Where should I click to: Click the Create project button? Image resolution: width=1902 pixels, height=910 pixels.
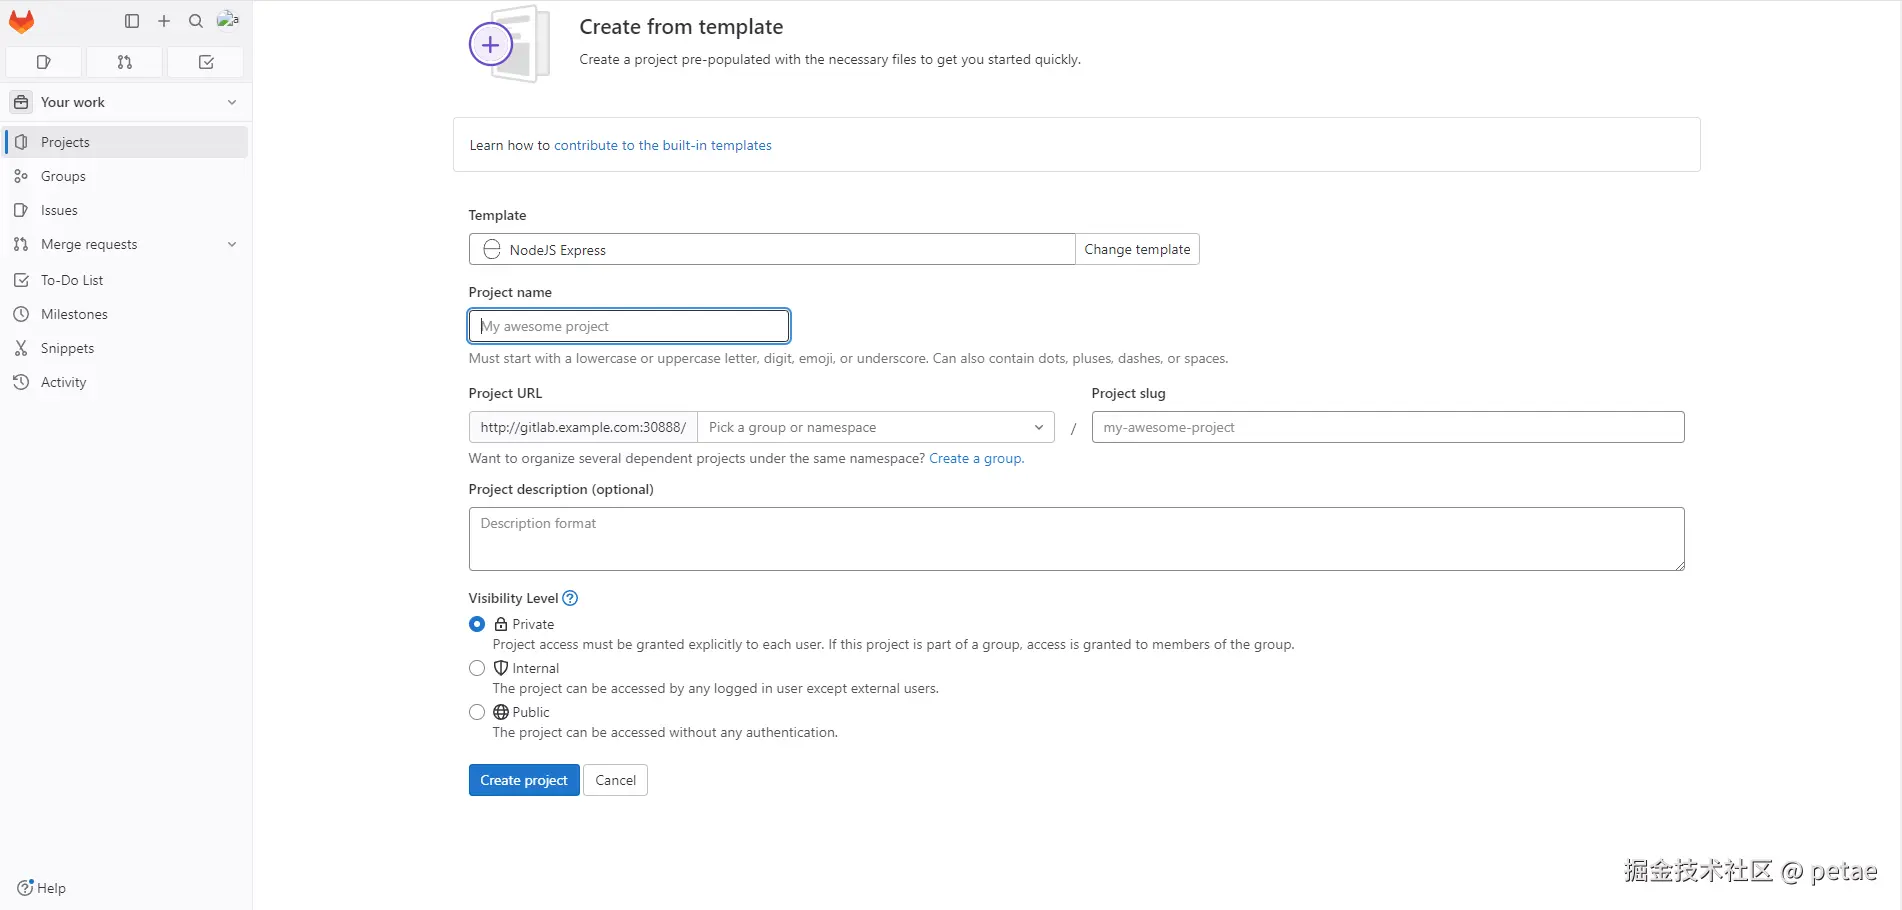click(x=523, y=780)
